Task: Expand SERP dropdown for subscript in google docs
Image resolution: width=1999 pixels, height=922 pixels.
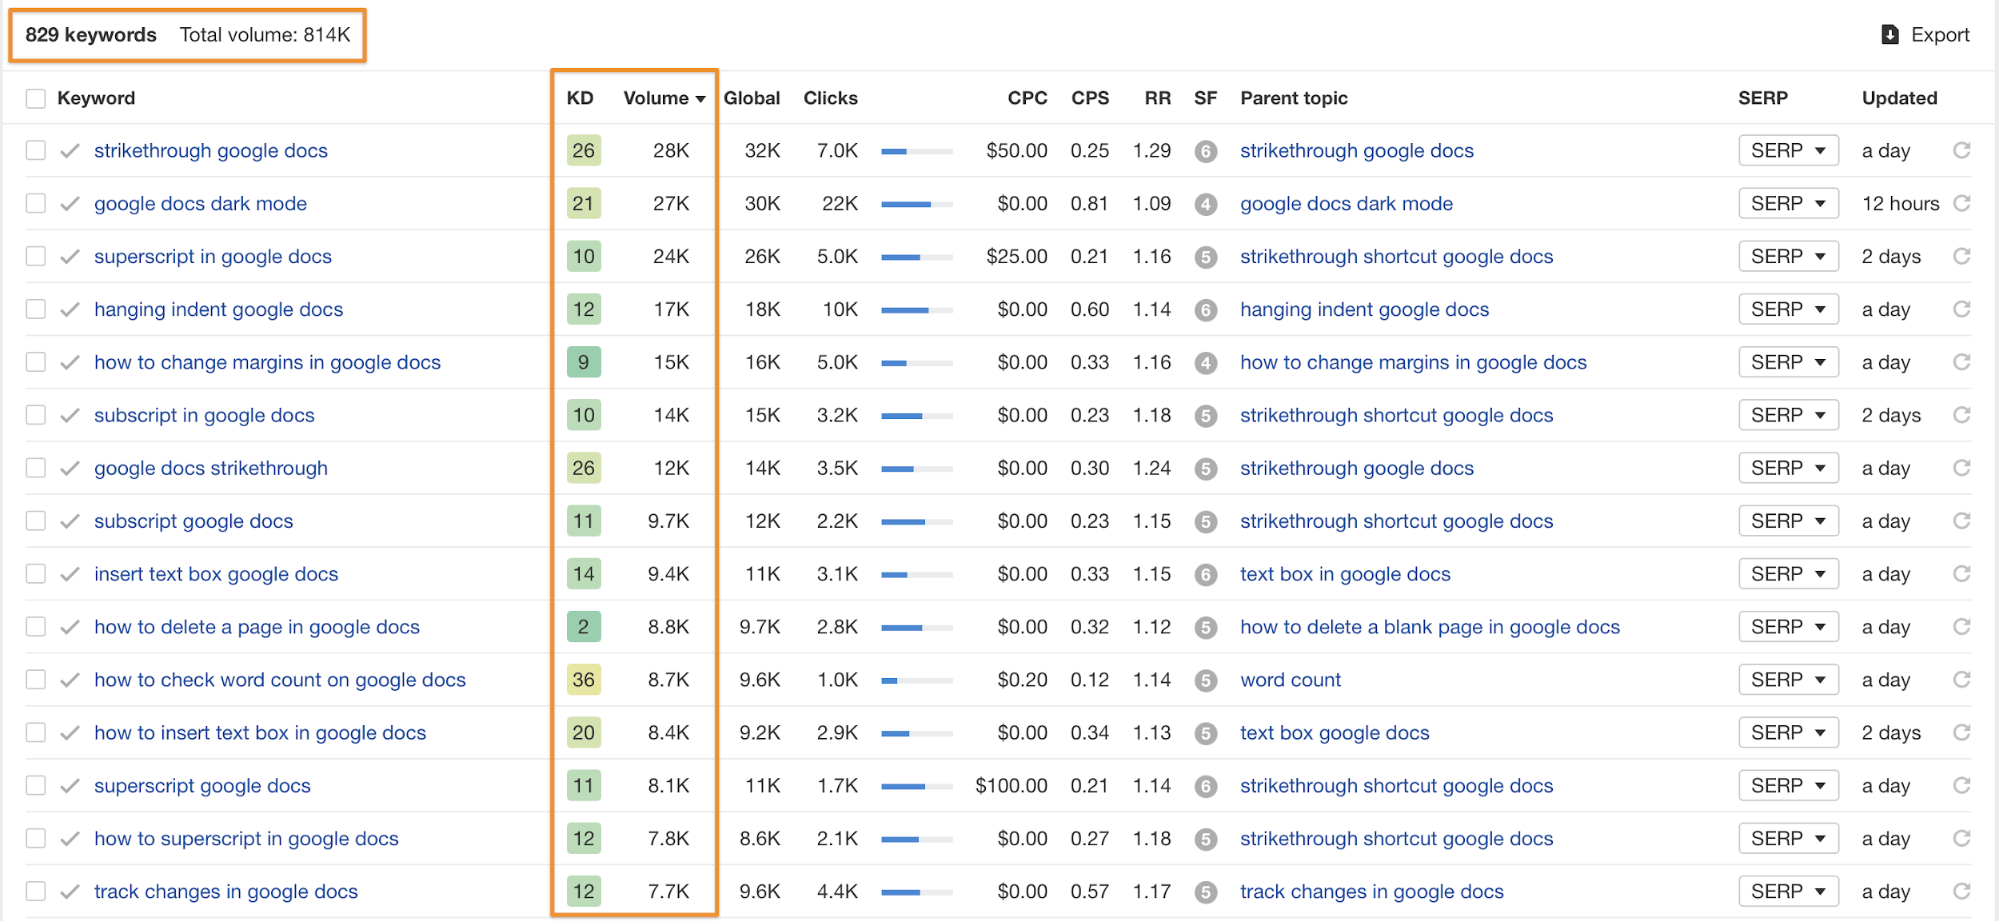Action: [1788, 415]
